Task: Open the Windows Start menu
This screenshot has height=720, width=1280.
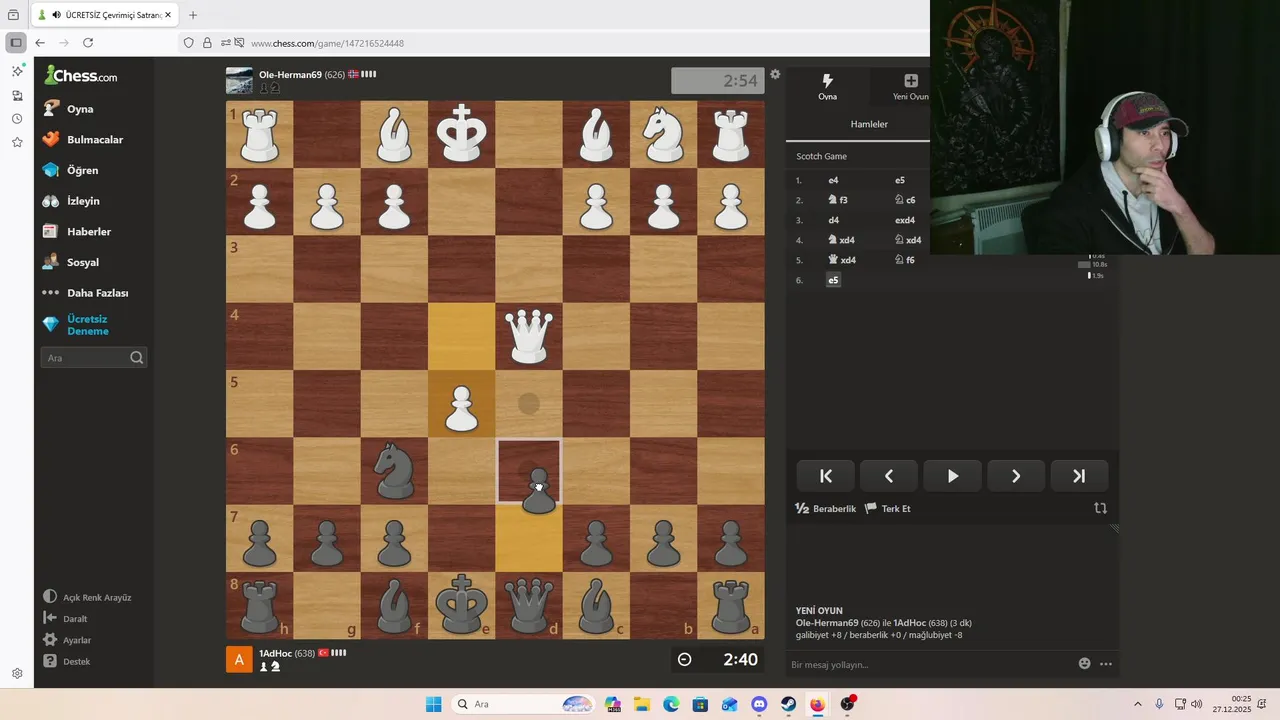Action: tap(433, 704)
